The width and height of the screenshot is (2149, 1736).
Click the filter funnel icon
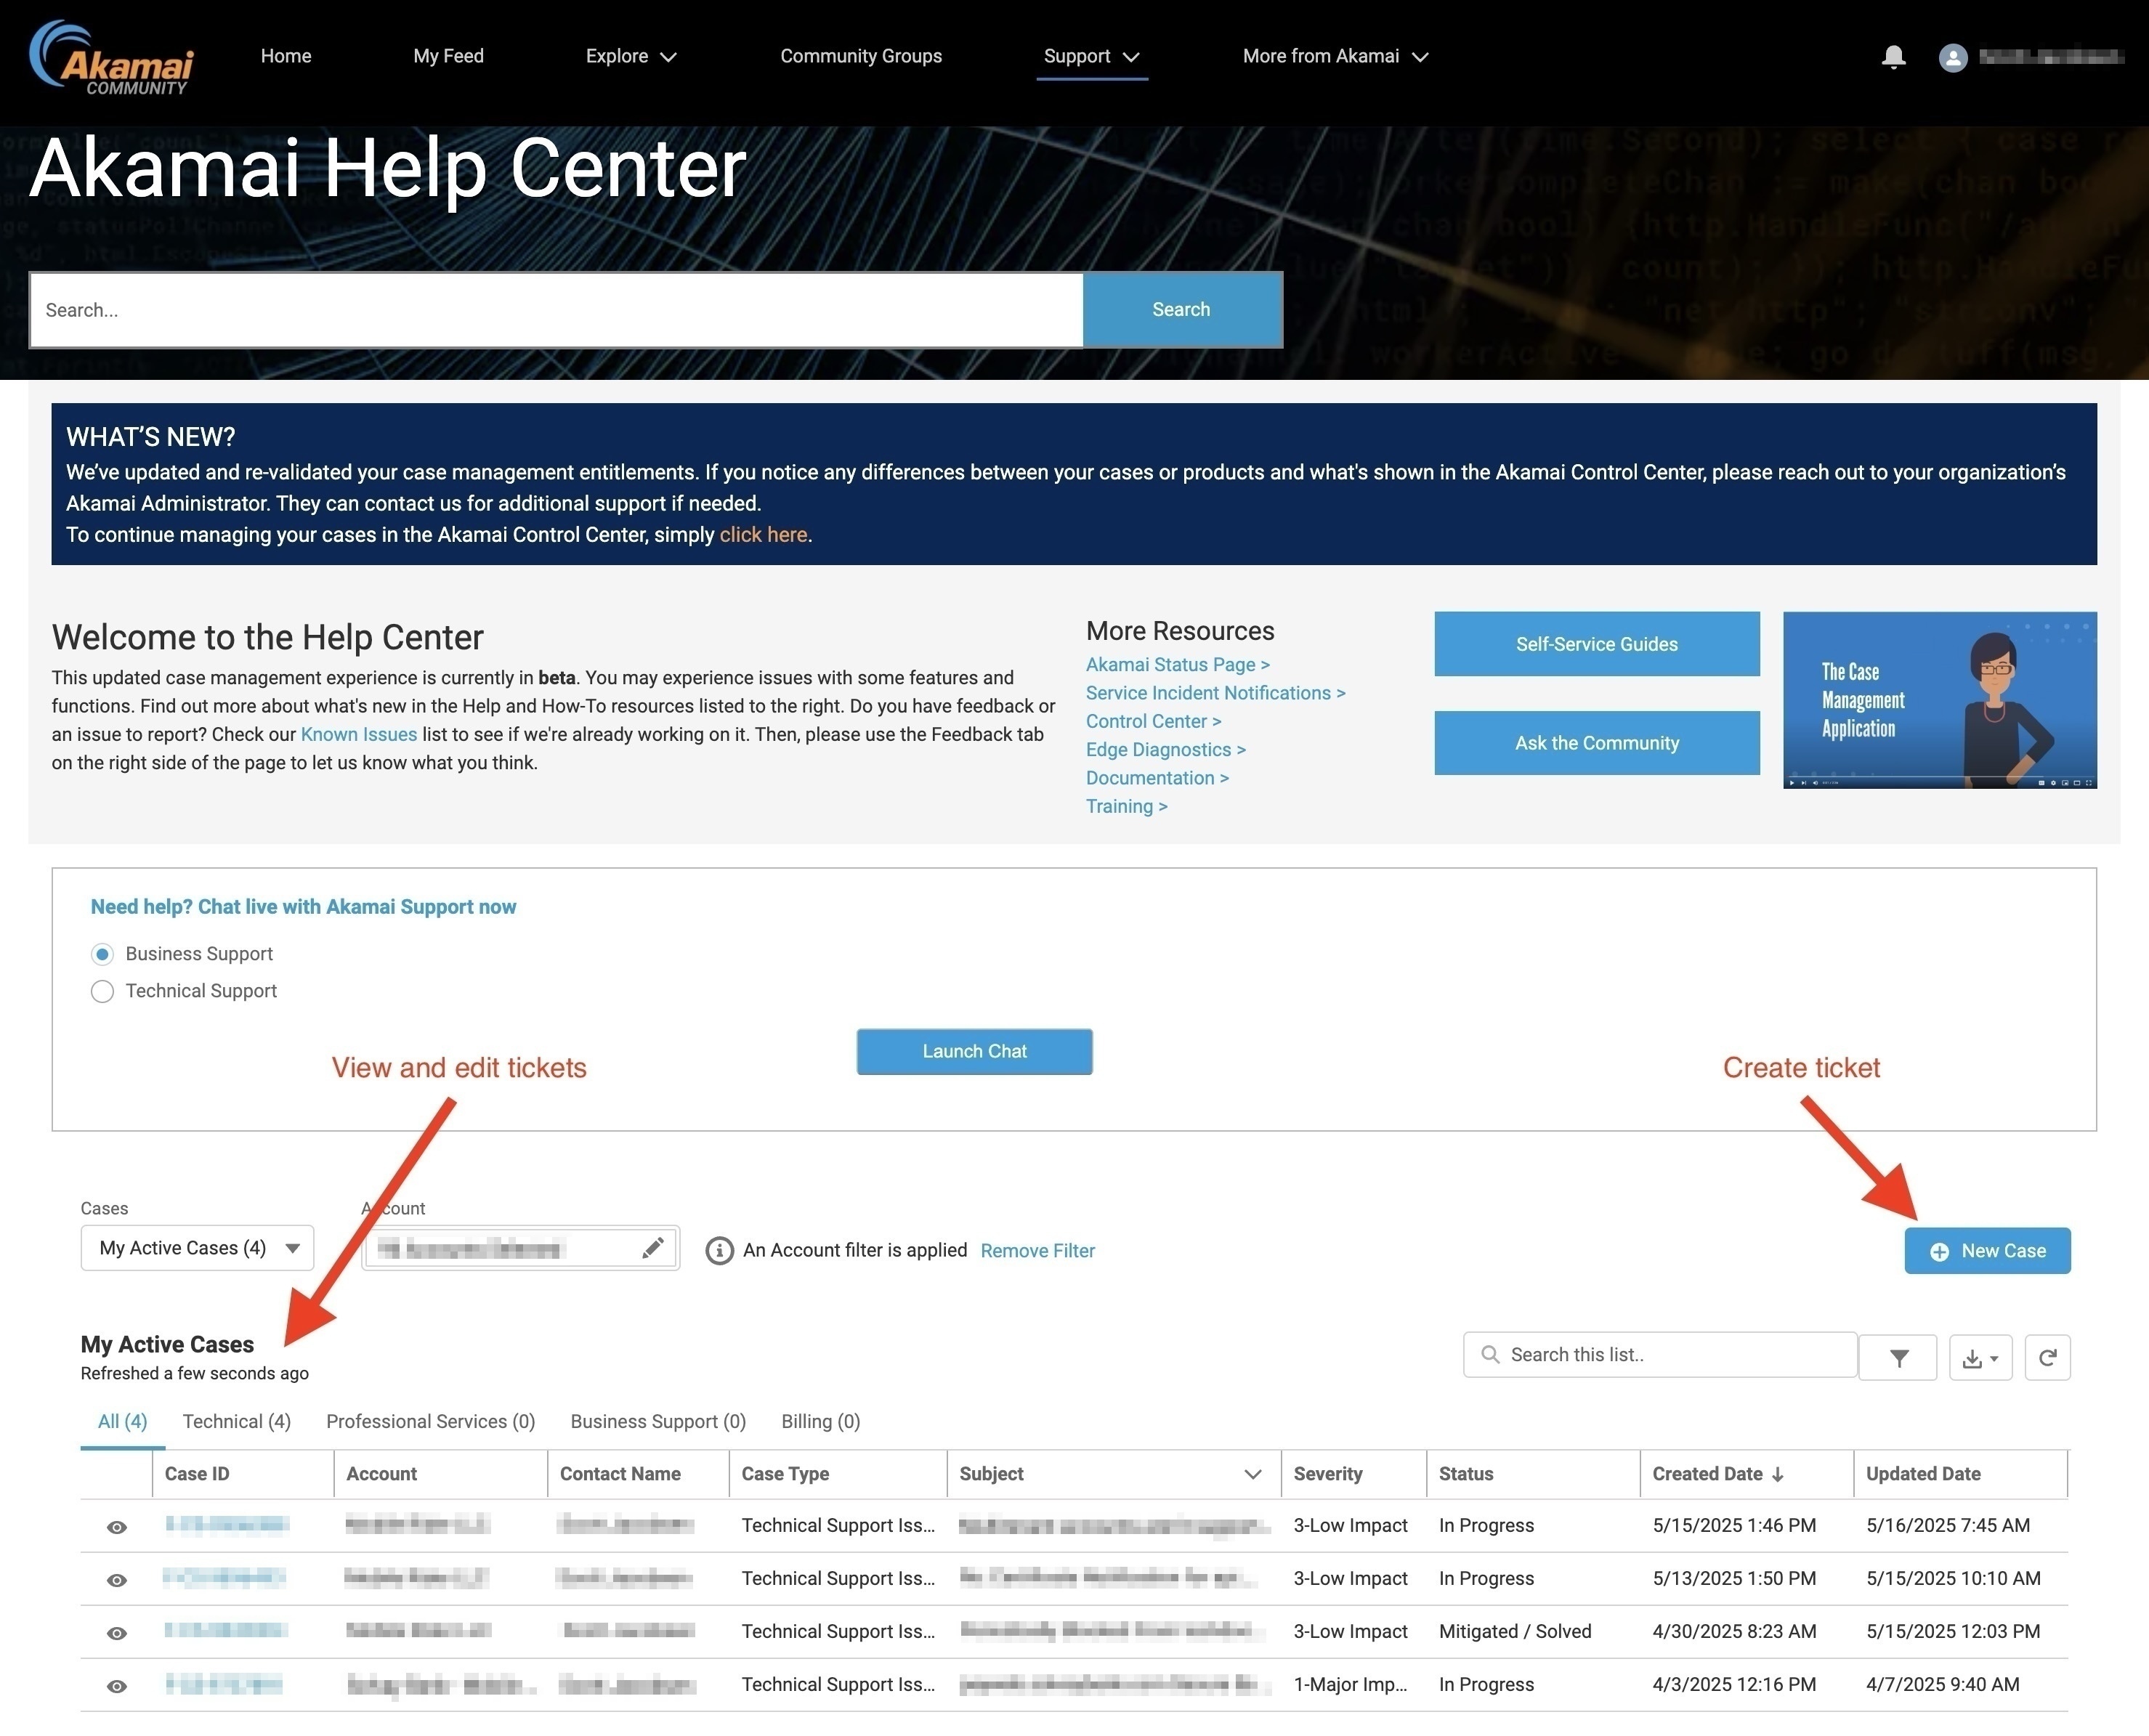coord(1898,1357)
